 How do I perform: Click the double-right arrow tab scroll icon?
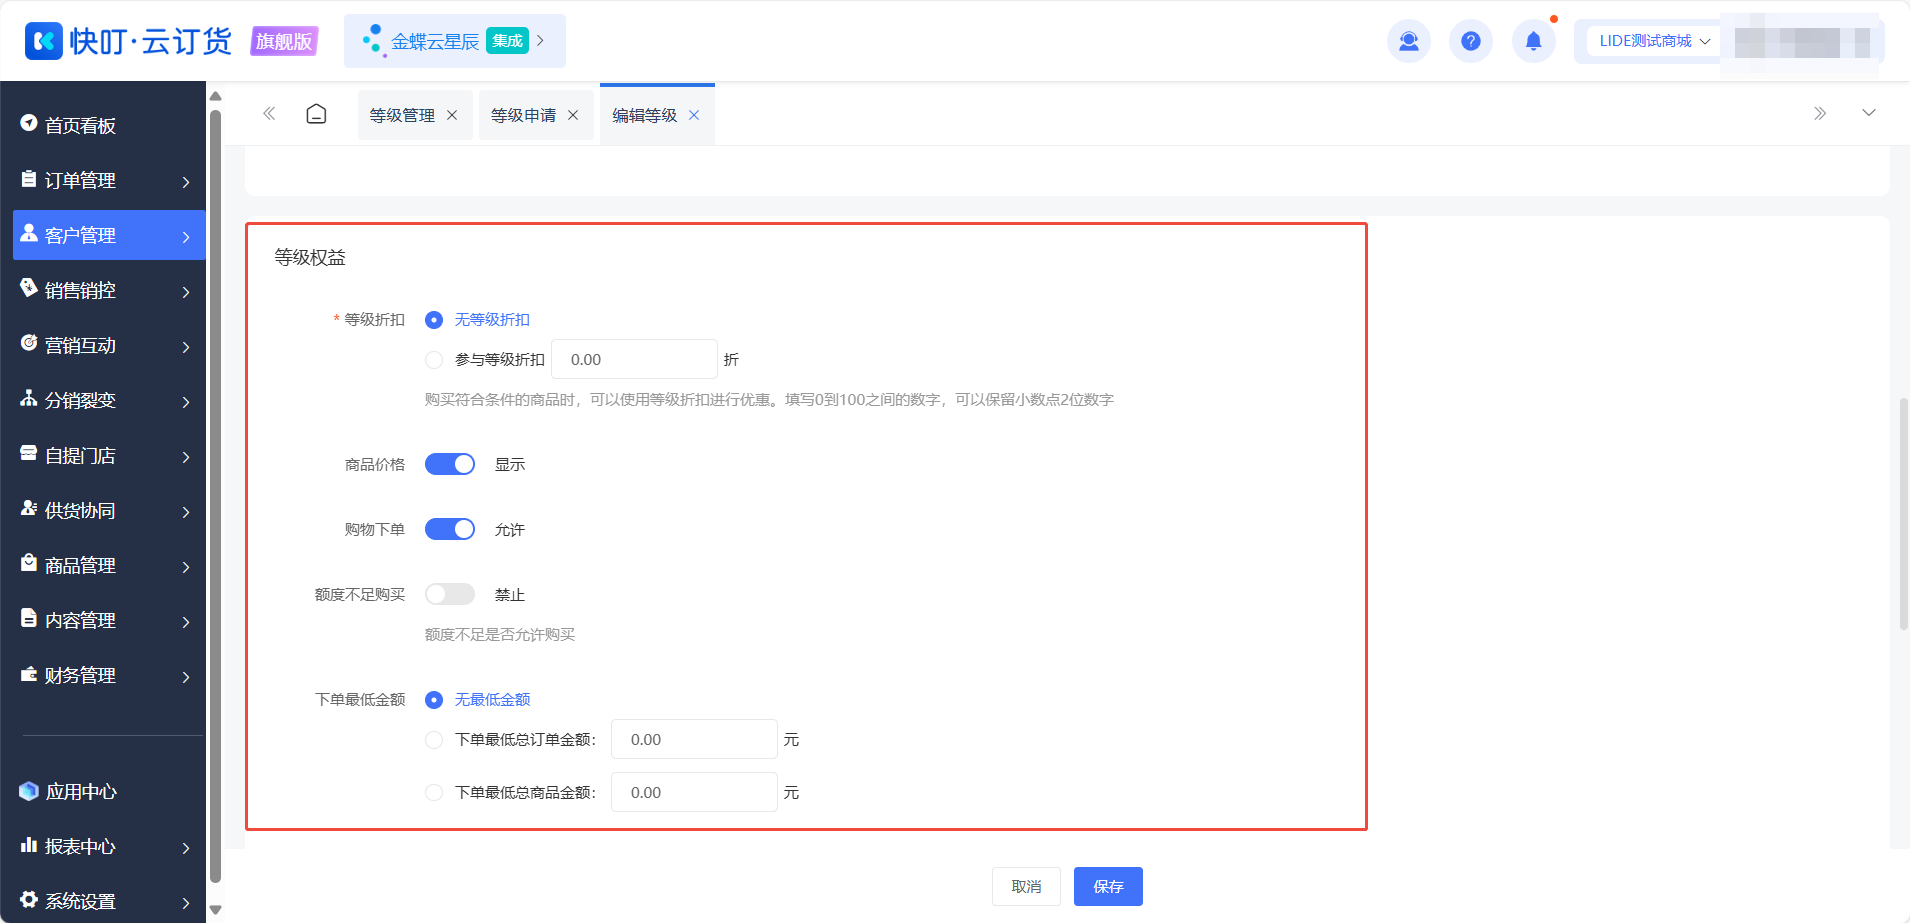(1820, 113)
